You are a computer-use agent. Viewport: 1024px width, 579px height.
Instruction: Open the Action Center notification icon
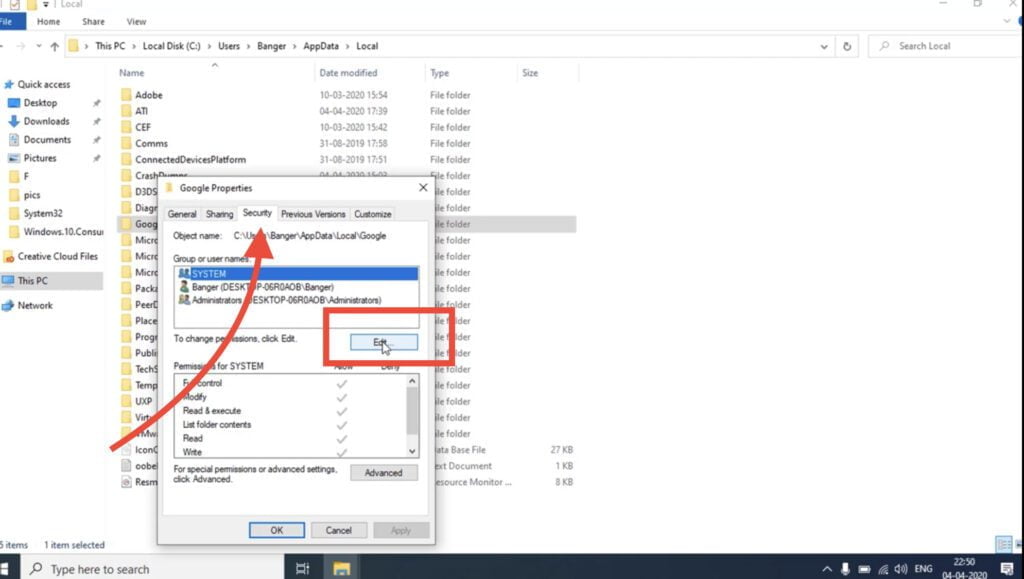[1008, 567]
